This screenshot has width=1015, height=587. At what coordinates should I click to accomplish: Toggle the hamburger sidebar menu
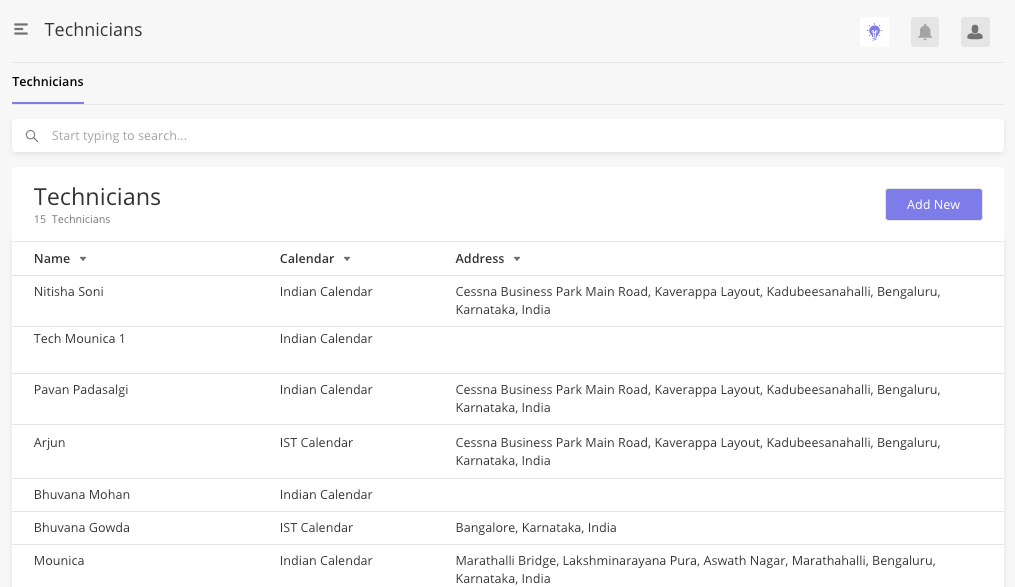click(21, 29)
